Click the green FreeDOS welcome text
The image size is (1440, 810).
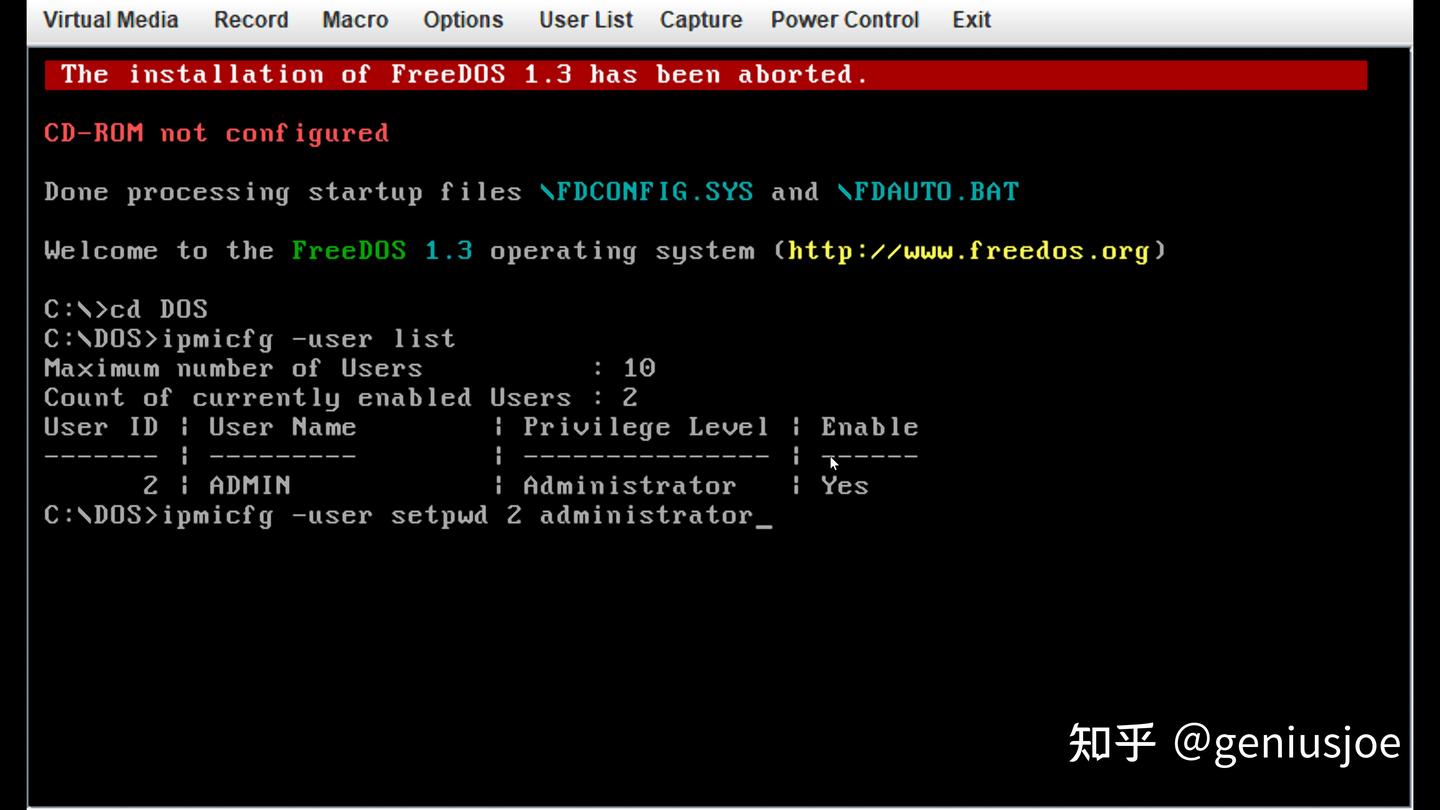(349, 251)
